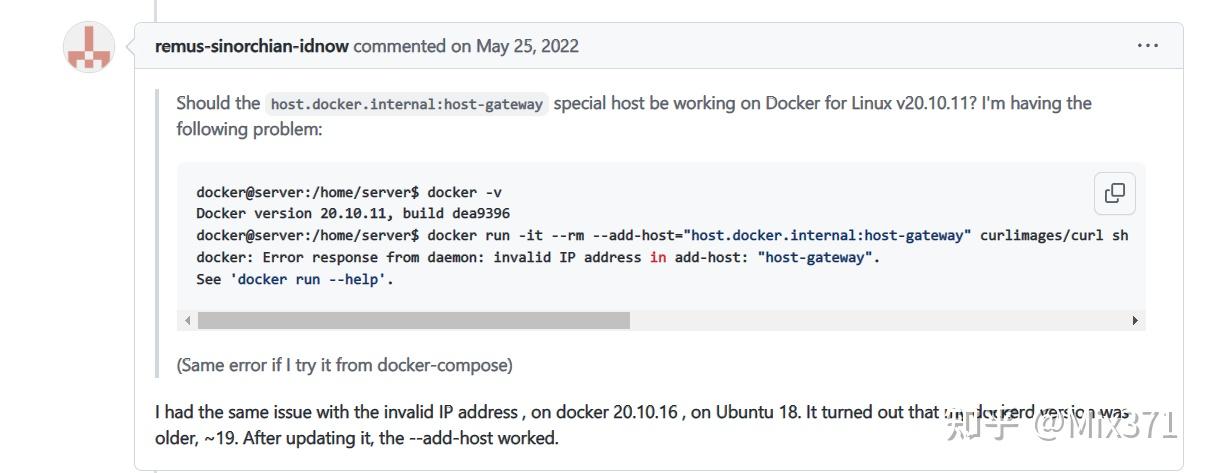This screenshot has height=473, width=1208.
Task: Click the 'Error response from daemon' line
Action: pyautogui.click(x=538, y=257)
